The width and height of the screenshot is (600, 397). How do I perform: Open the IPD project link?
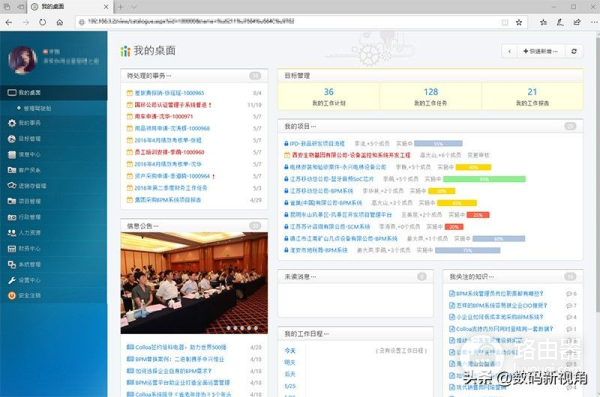[317, 144]
